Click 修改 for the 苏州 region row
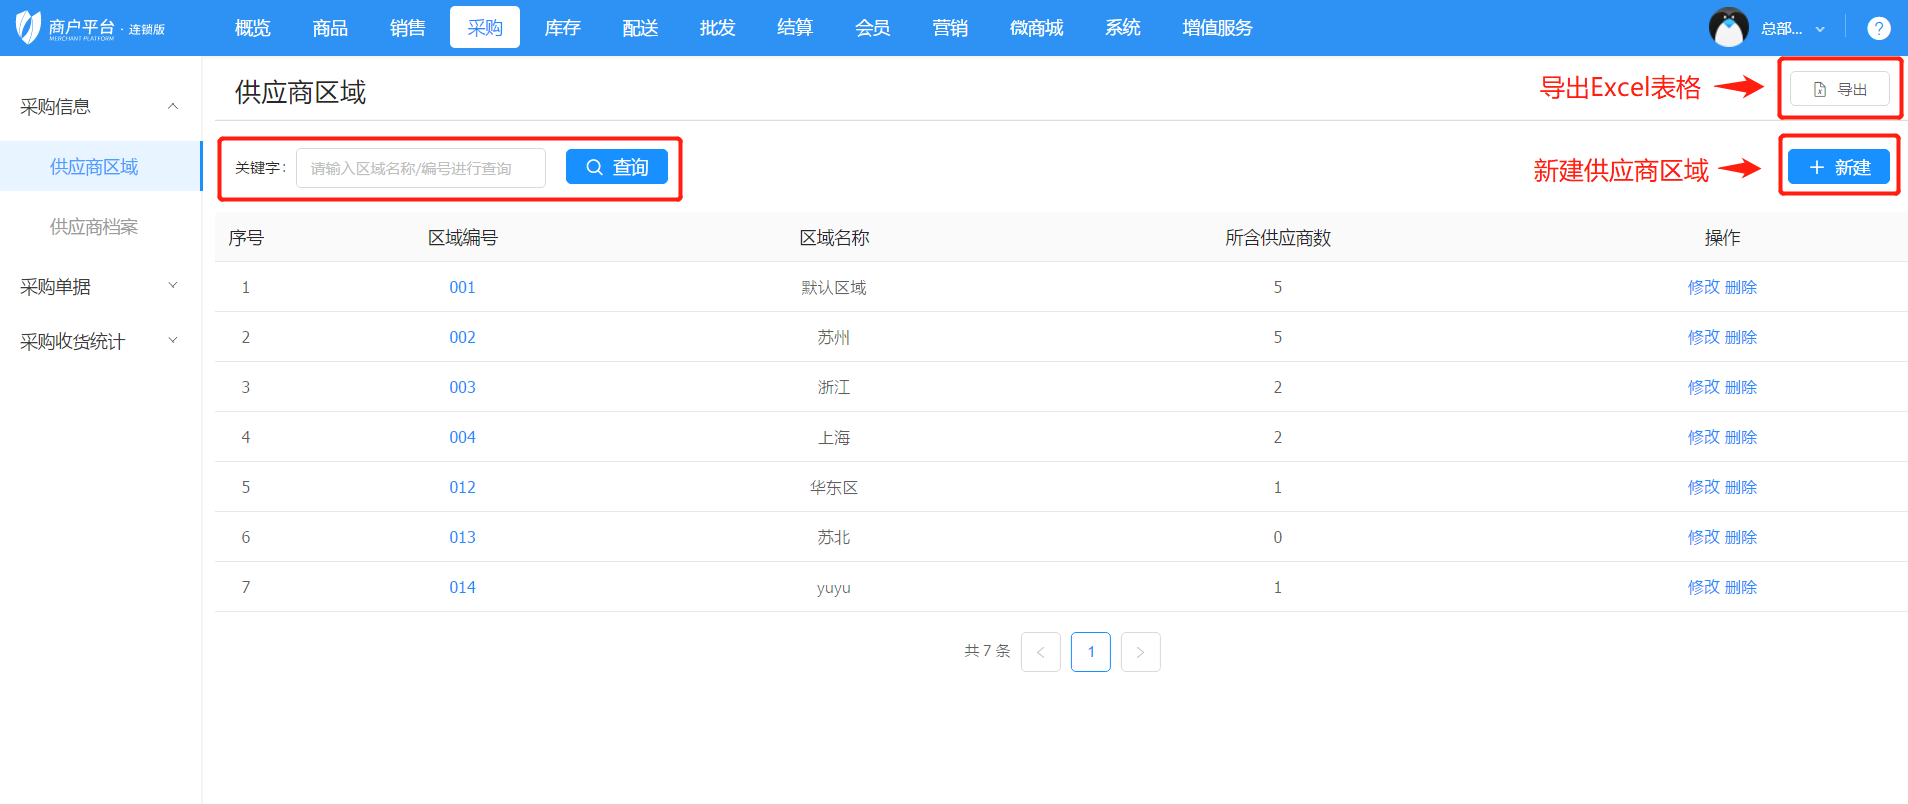The image size is (1908, 804). click(1703, 337)
